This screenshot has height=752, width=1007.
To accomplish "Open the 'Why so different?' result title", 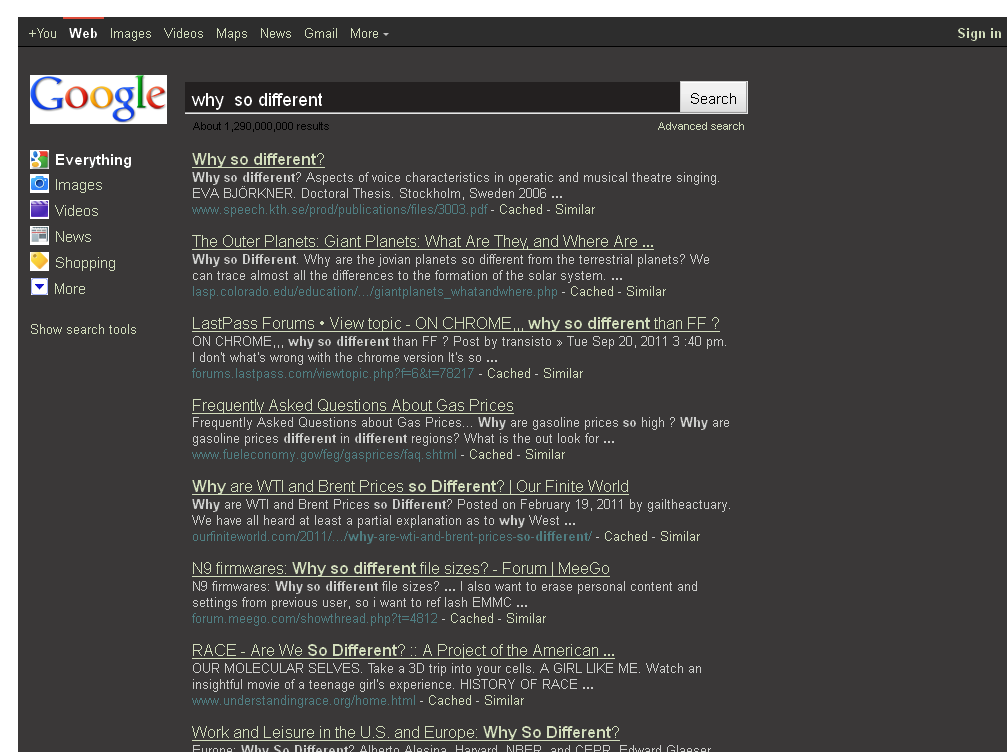I will tap(258, 159).
